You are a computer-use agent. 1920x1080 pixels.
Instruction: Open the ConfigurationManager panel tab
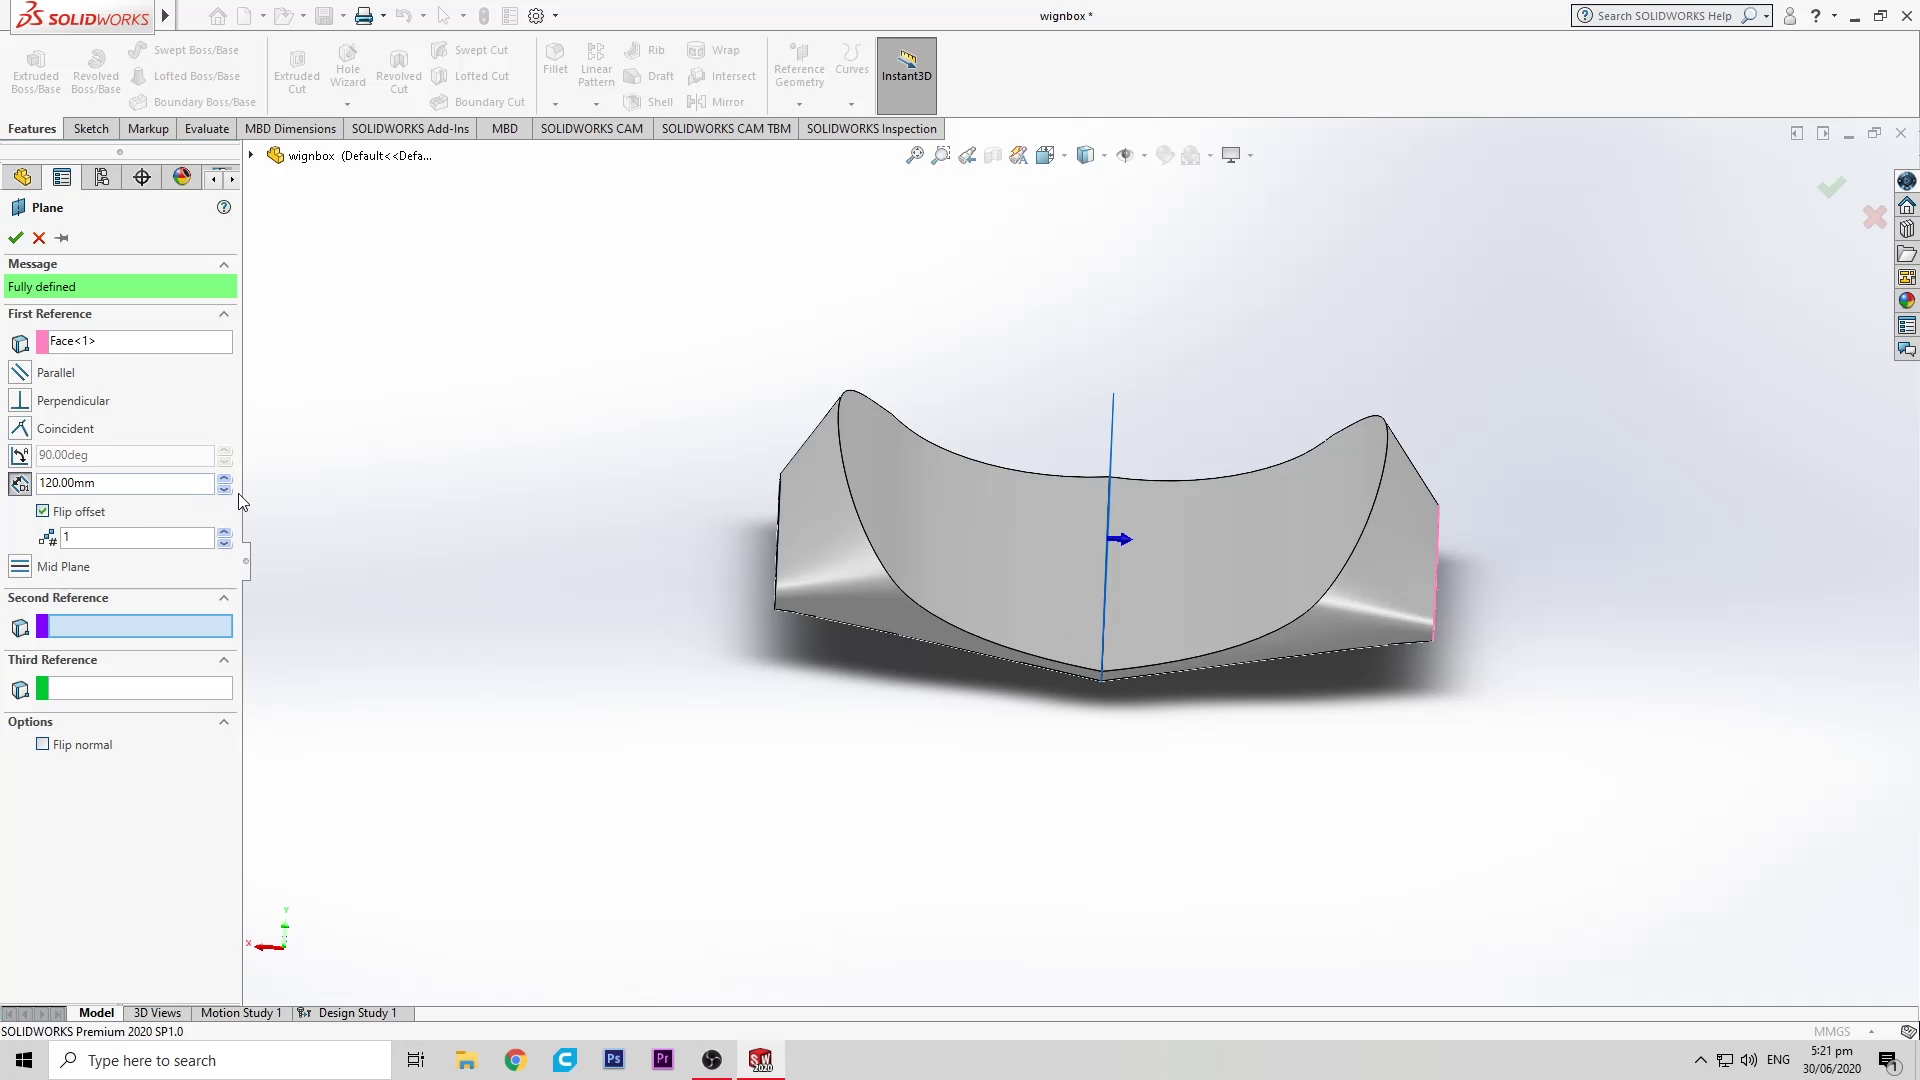pyautogui.click(x=102, y=177)
